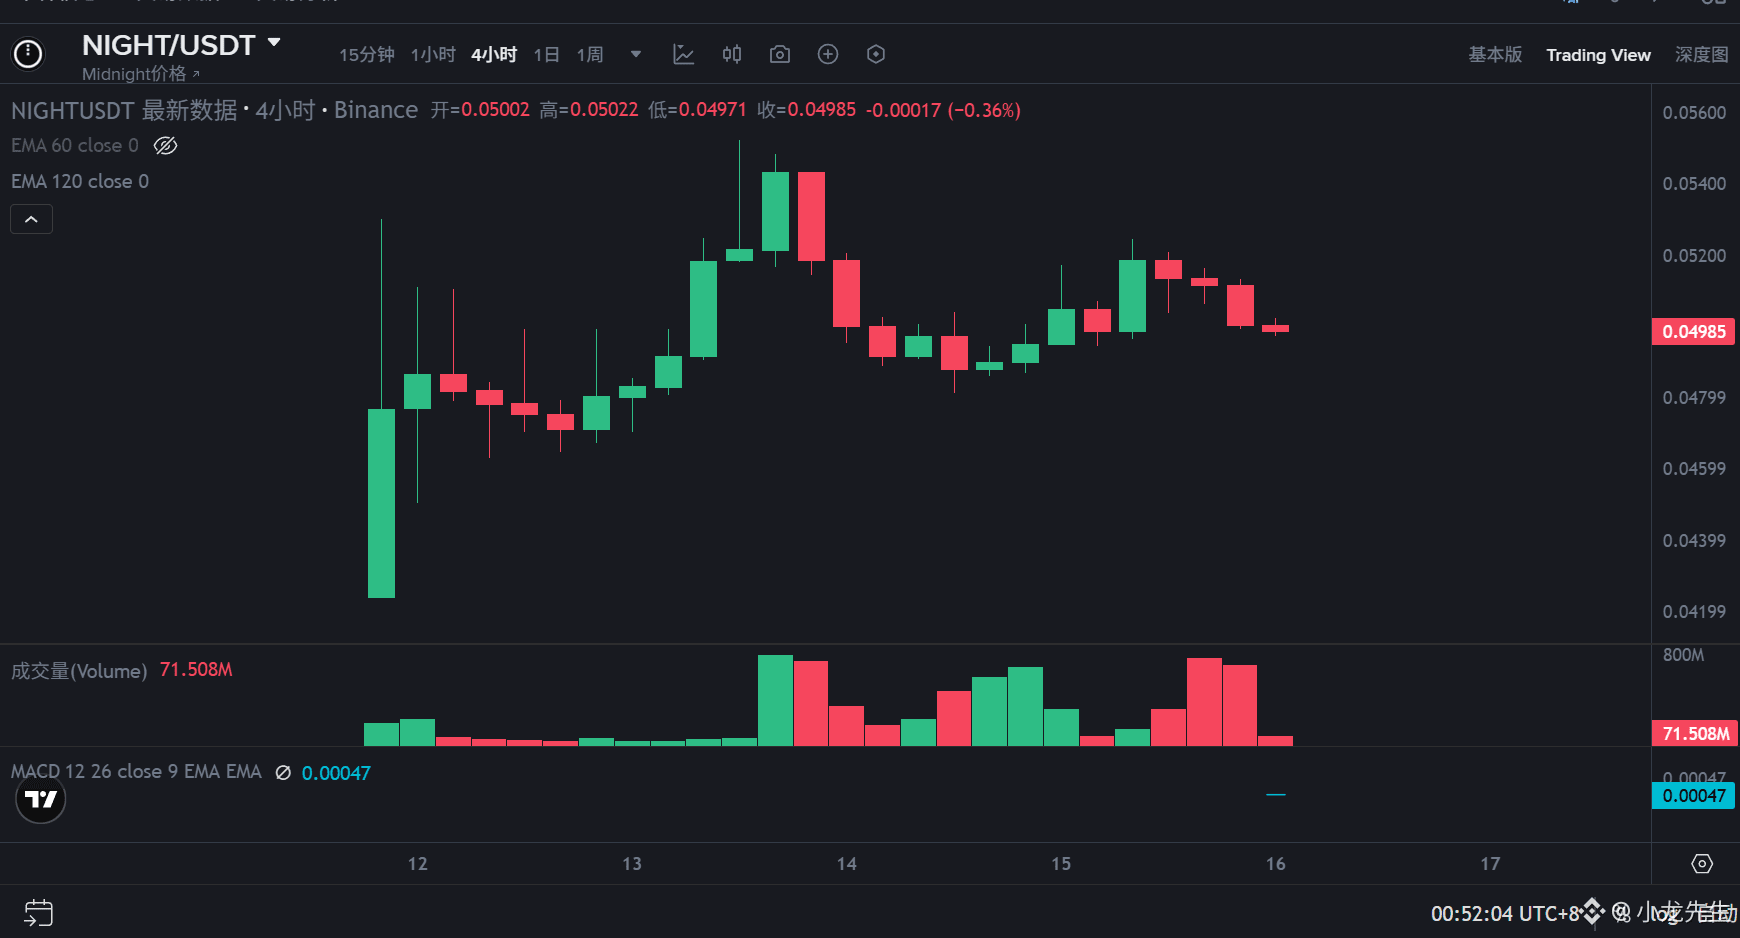Toggle EMA 60 visibility eye icon
The width and height of the screenshot is (1740, 938).
[166, 146]
